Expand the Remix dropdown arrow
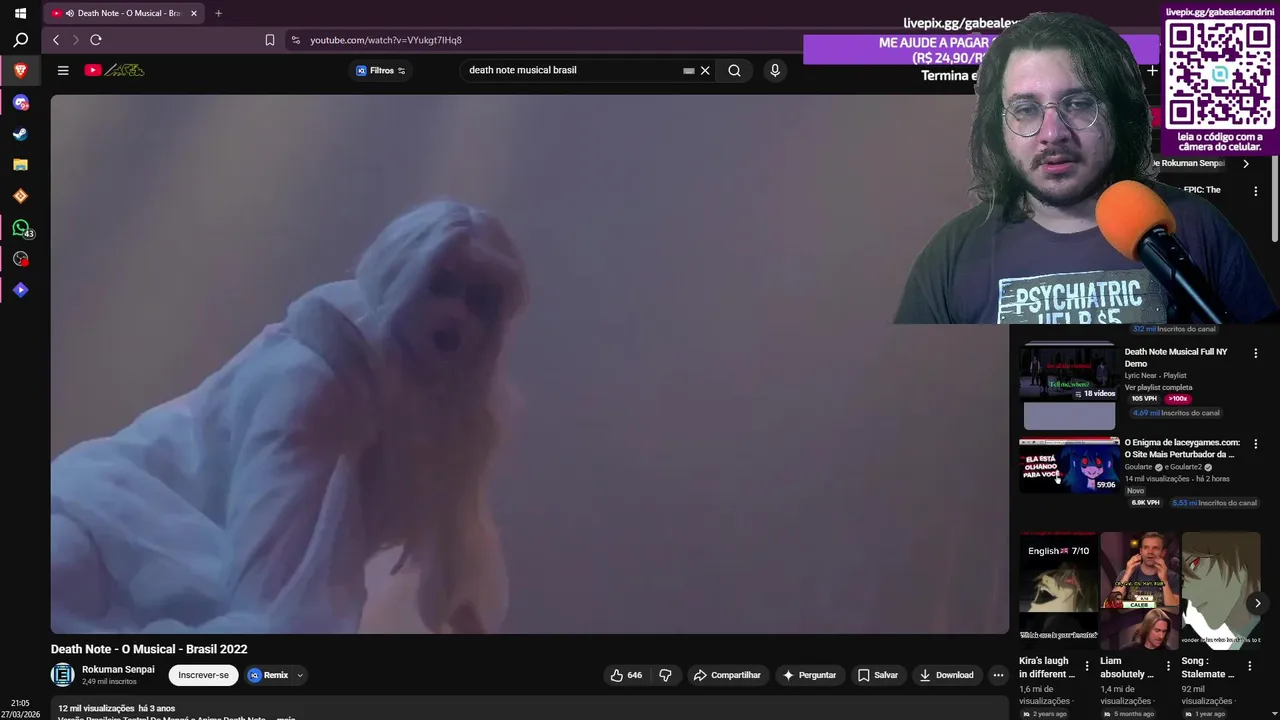The width and height of the screenshot is (1280, 720). tap(299, 675)
